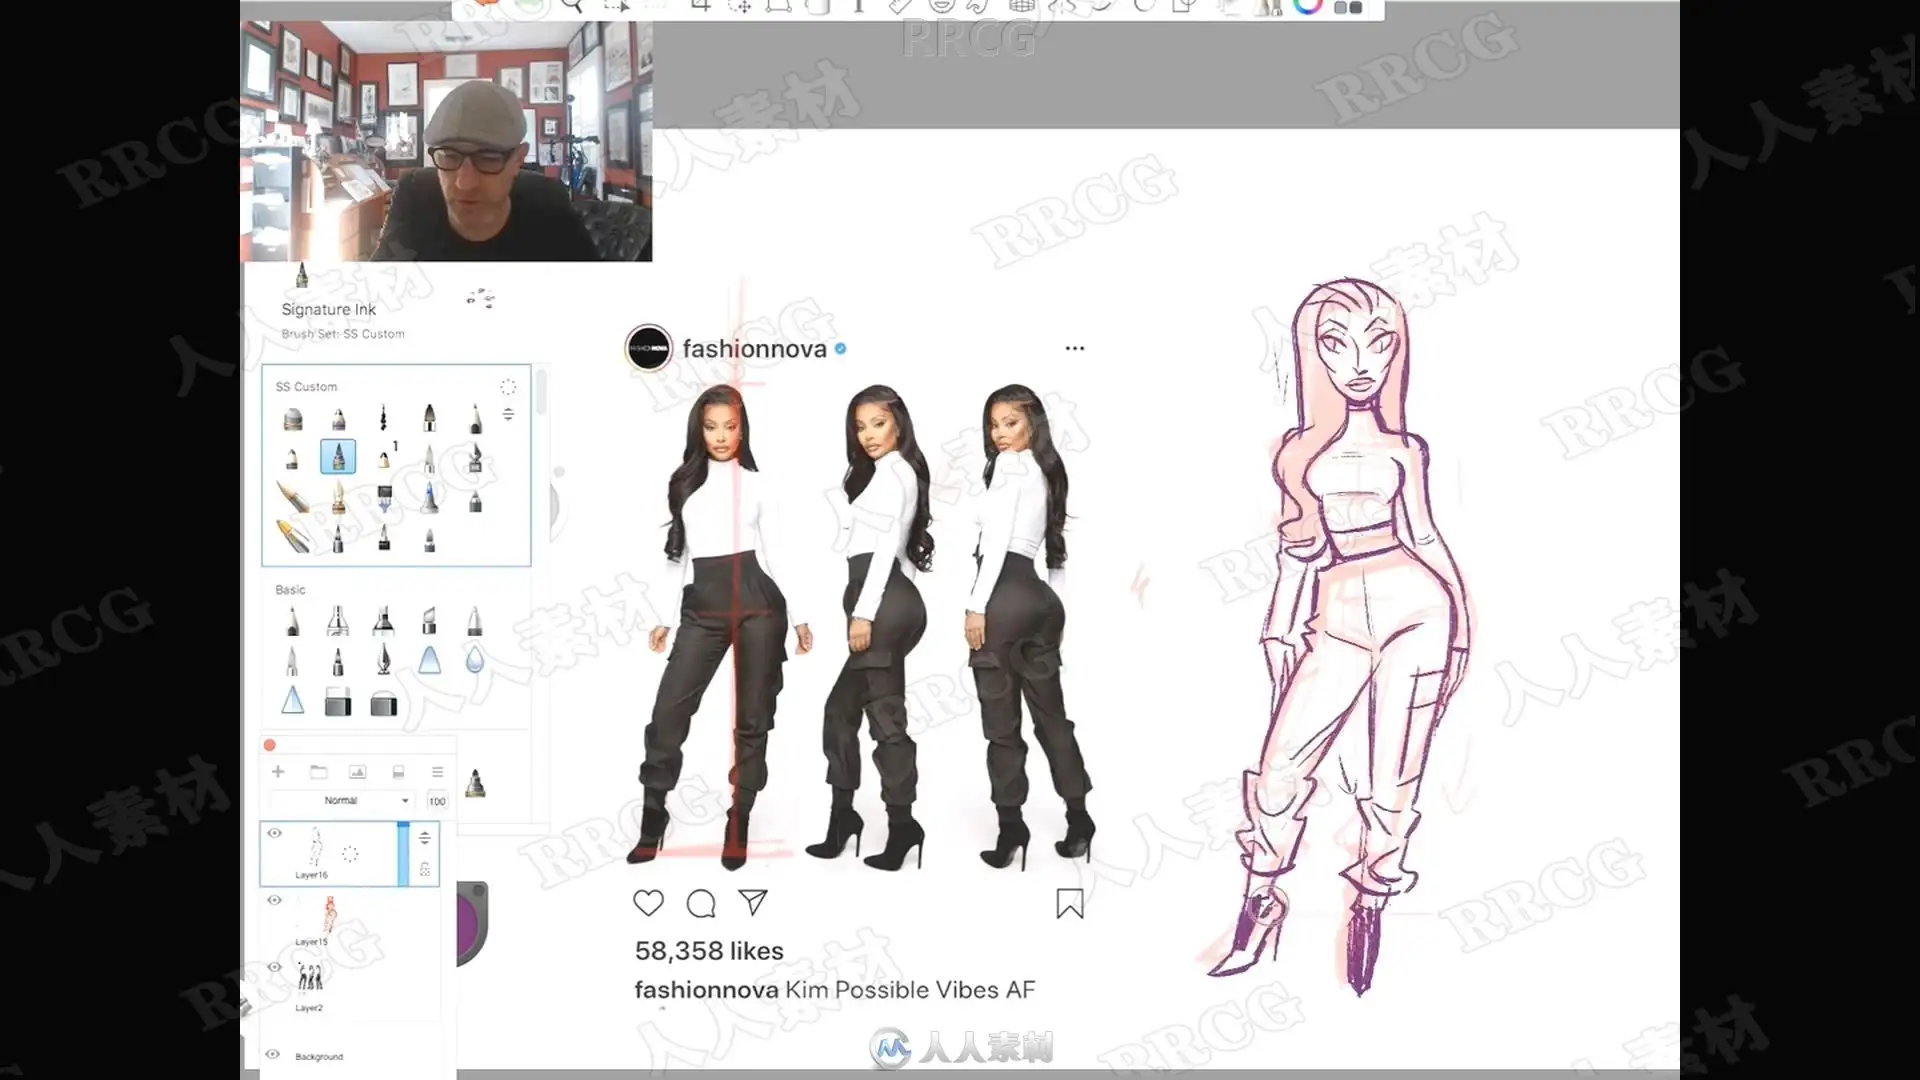This screenshot has width=1920, height=1080.
Task: Add an image layer
Action: coord(357,772)
